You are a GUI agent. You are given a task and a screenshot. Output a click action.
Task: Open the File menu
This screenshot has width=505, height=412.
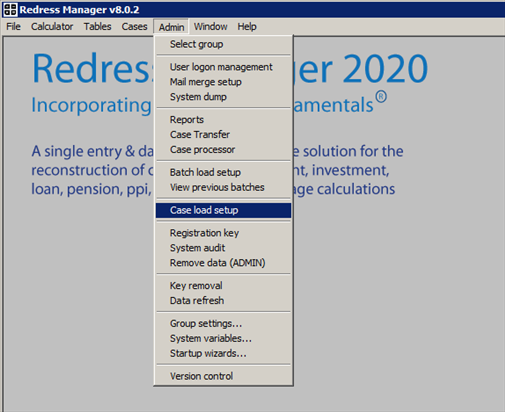[x=13, y=27]
